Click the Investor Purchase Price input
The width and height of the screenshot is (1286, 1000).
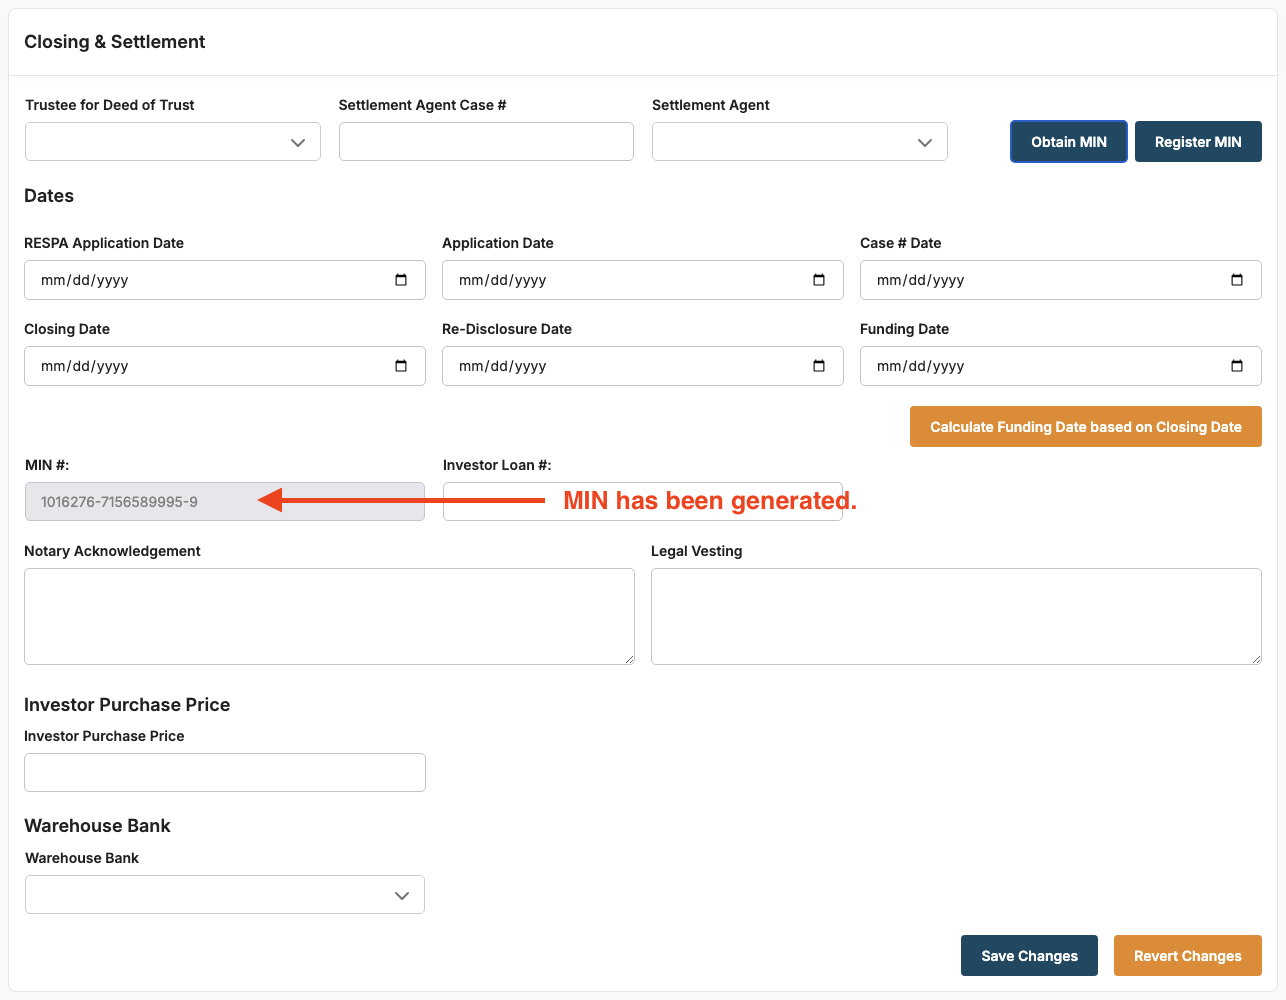pos(224,773)
